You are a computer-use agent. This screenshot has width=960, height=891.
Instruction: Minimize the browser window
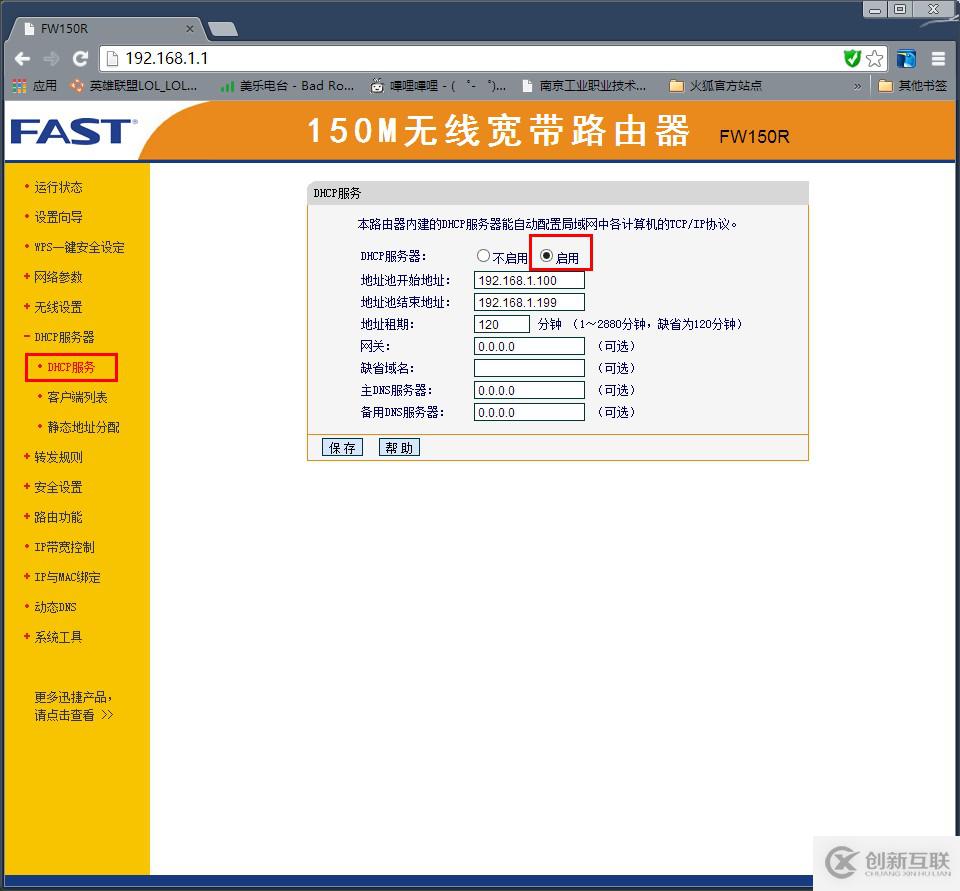coord(876,9)
